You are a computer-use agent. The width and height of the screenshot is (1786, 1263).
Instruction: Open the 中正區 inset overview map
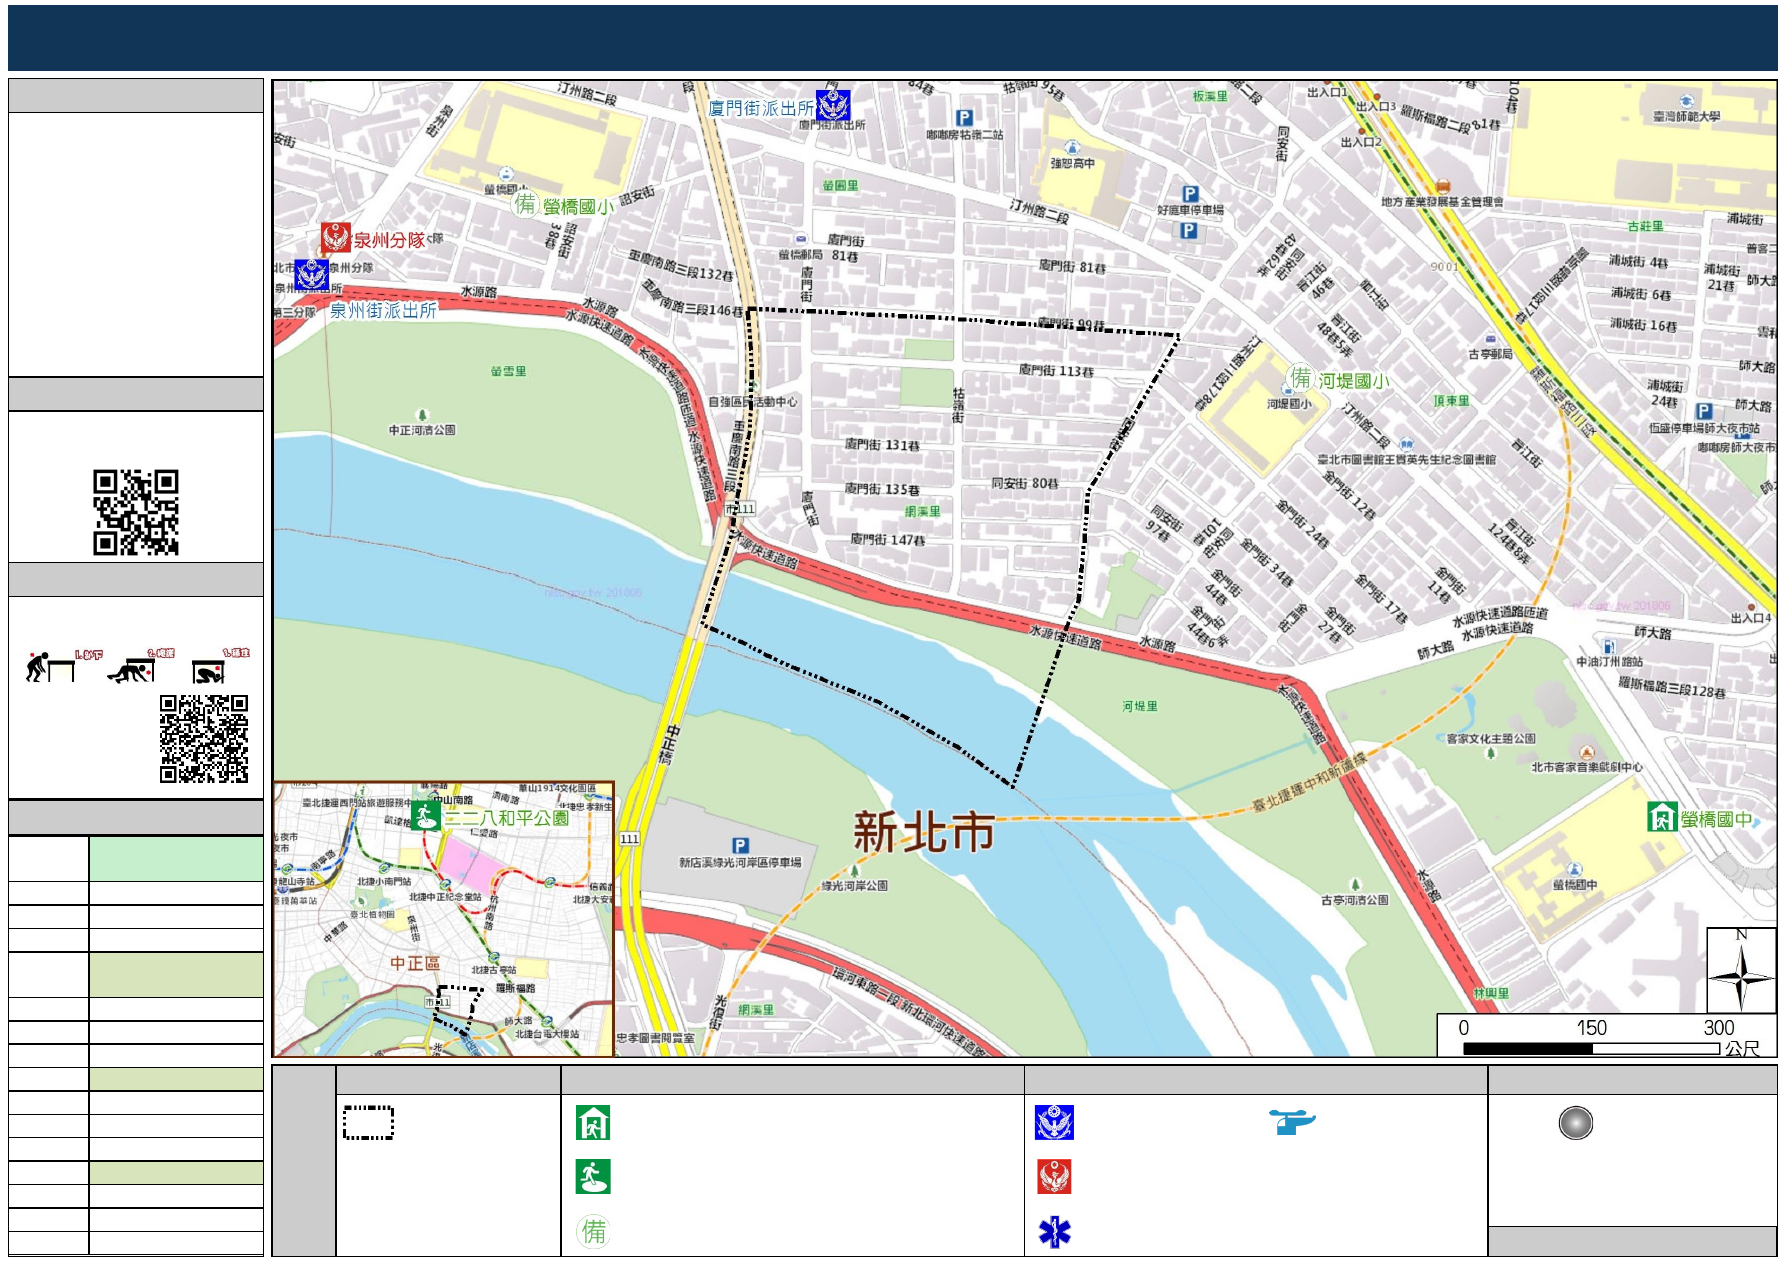[443, 918]
